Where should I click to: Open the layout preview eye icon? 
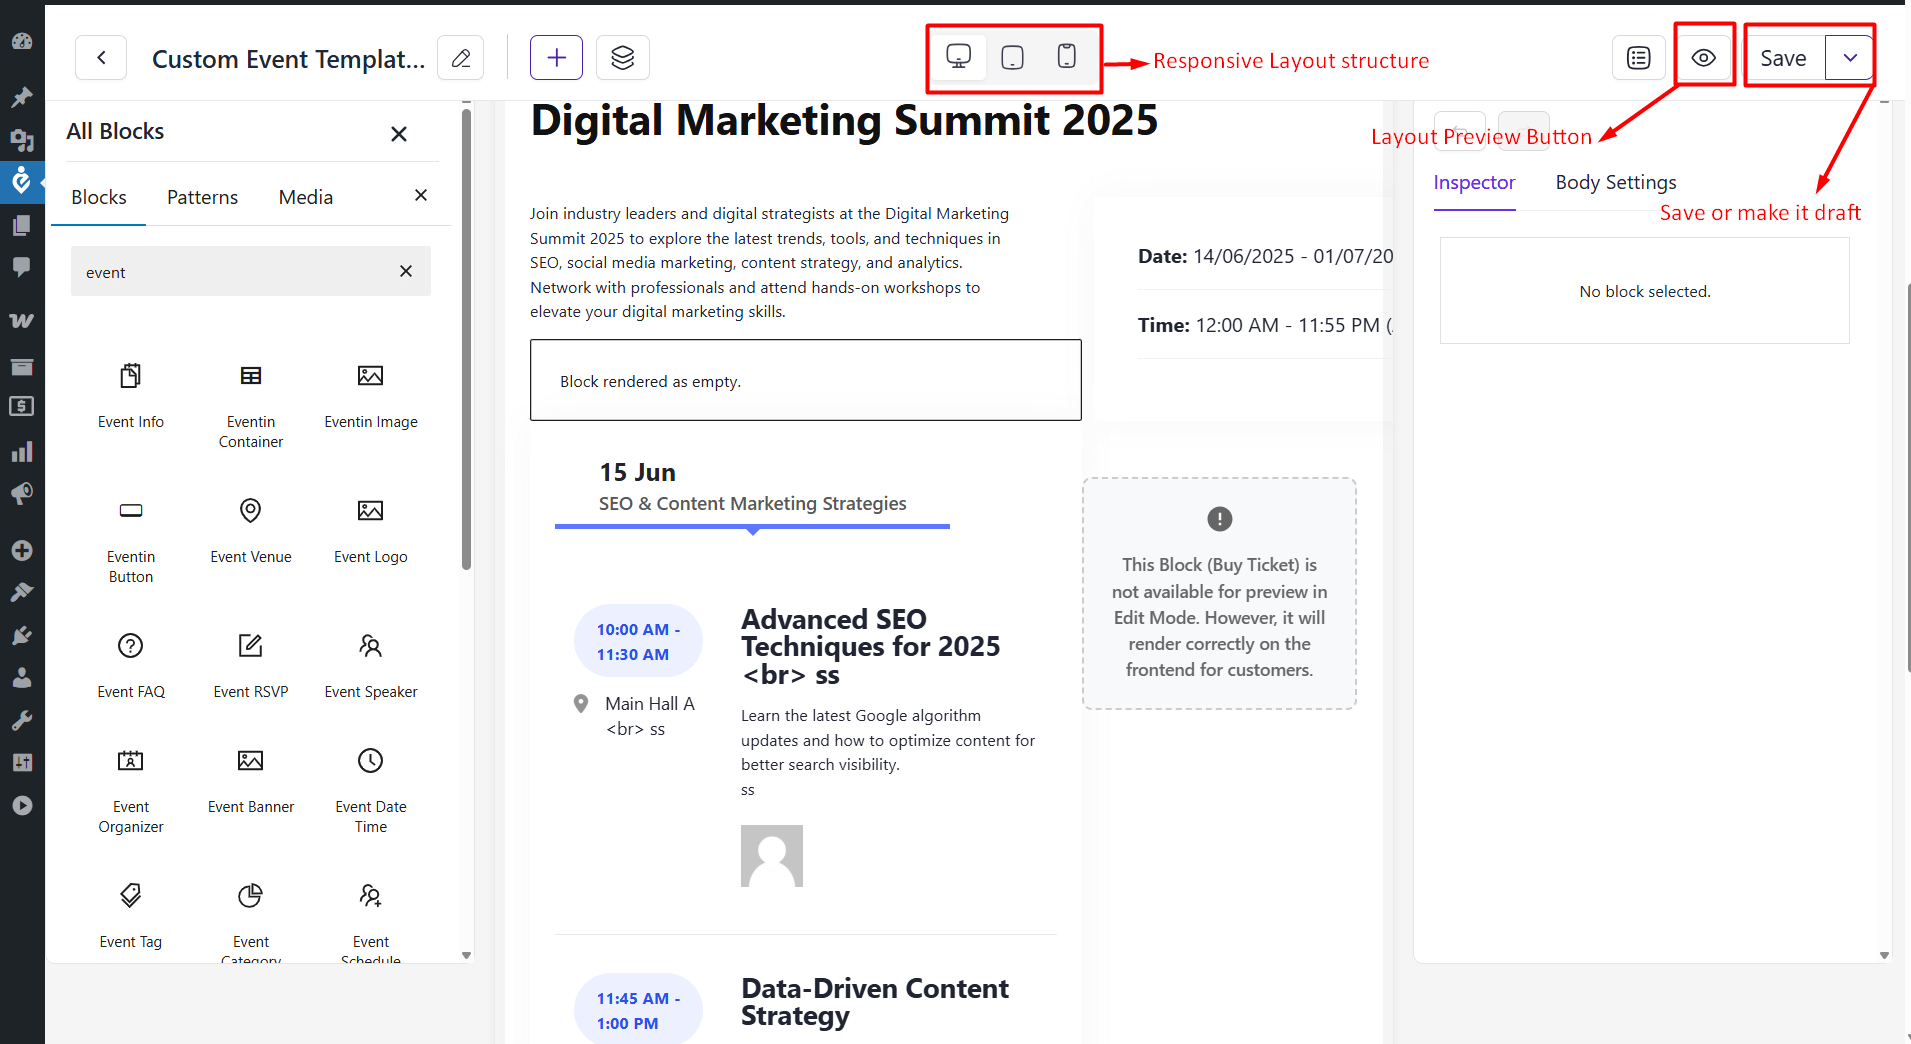1703,57
